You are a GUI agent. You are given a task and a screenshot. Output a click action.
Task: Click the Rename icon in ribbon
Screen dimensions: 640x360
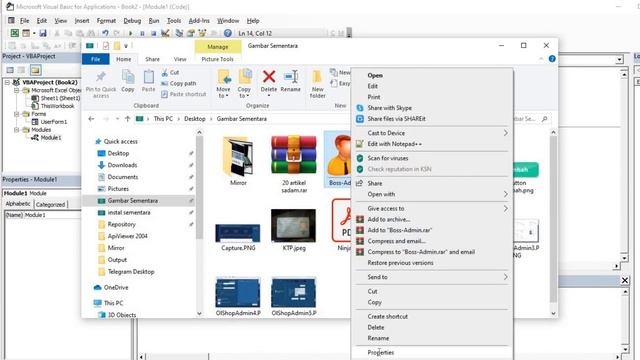tap(291, 76)
